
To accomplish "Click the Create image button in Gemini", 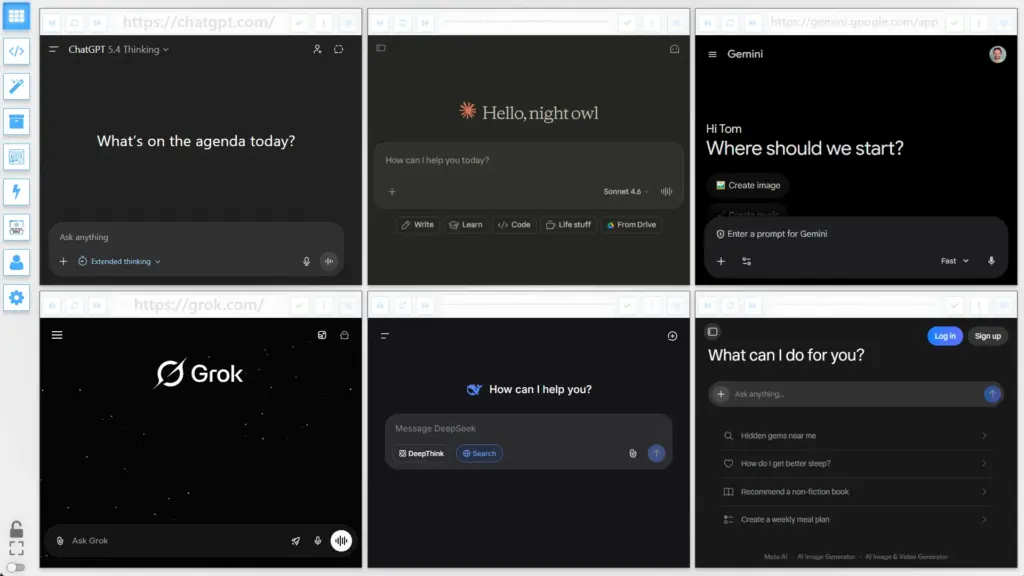I will coord(749,186).
